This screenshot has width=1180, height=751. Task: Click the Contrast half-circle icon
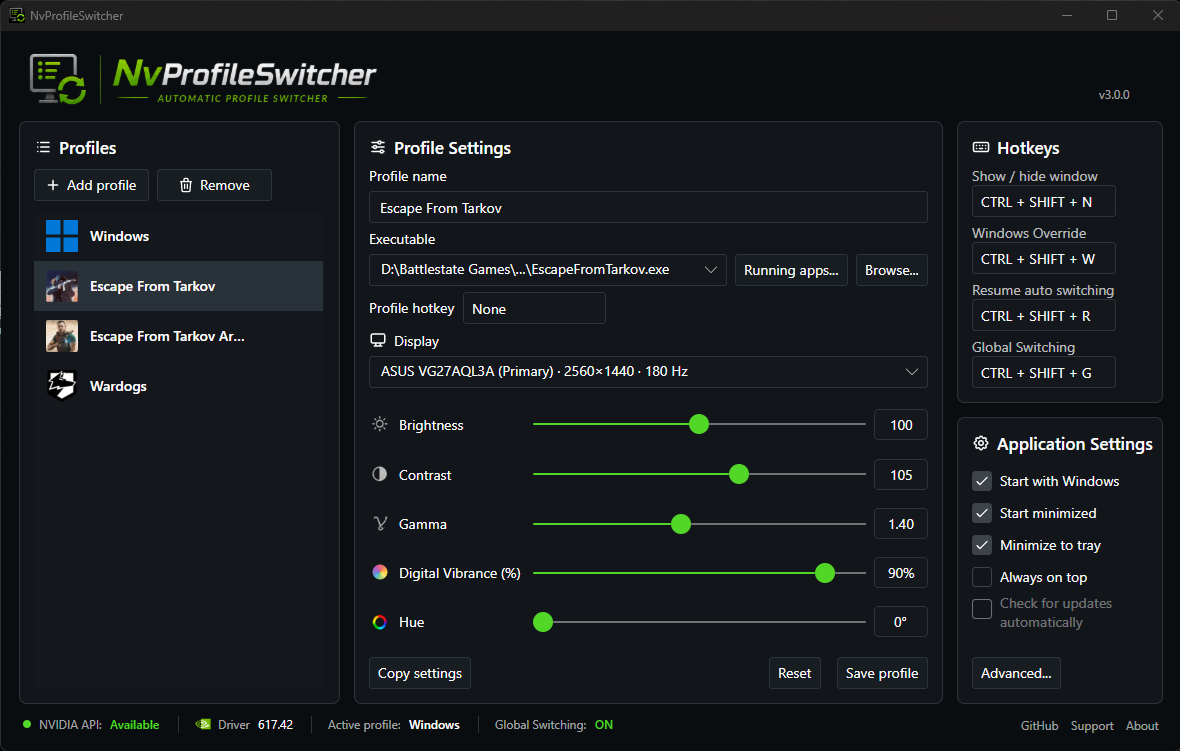point(380,474)
